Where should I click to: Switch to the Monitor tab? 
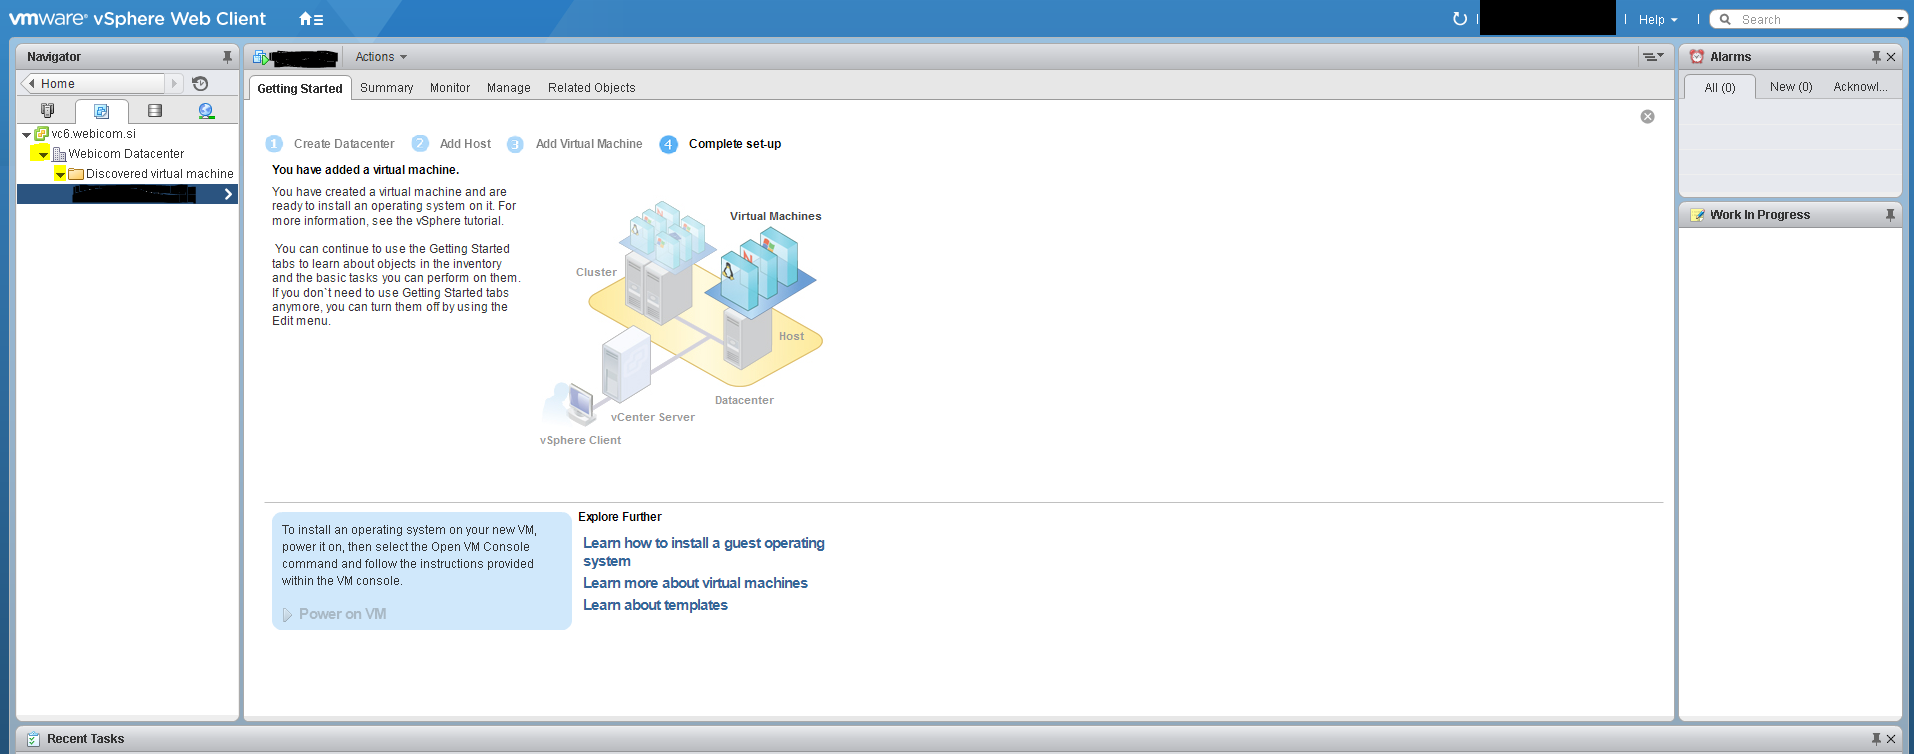tap(450, 88)
